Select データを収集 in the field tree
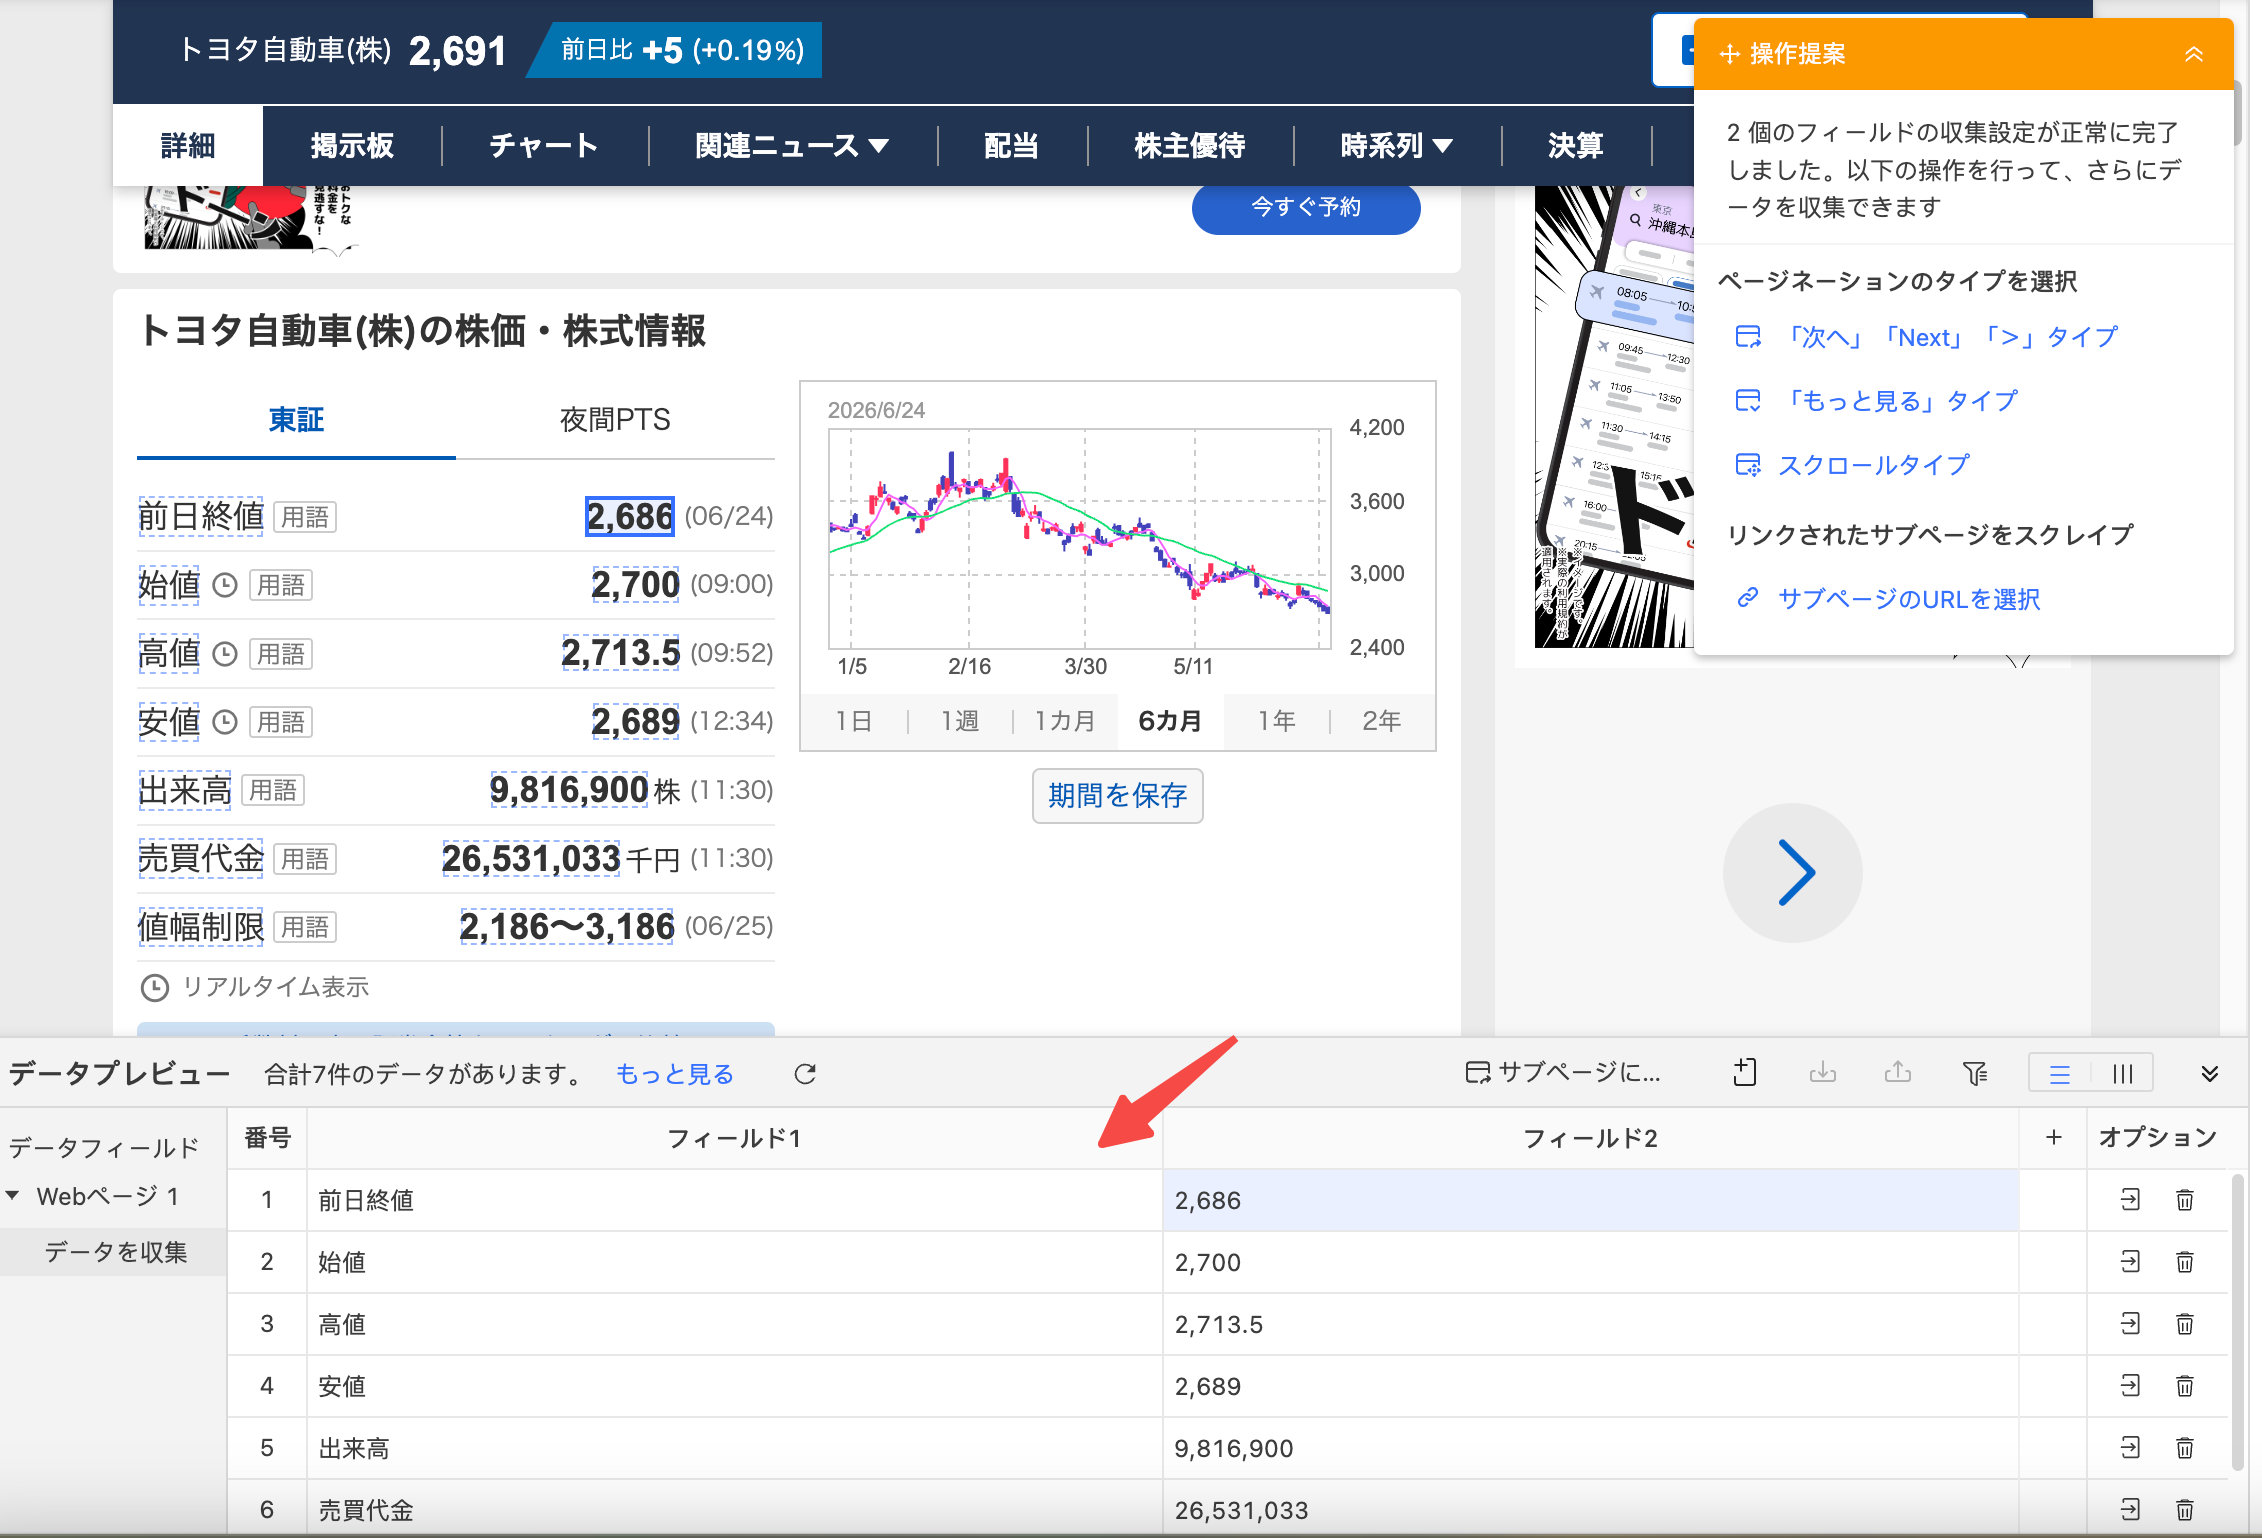Image resolution: width=2262 pixels, height=1538 pixels. coord(115,1252)
